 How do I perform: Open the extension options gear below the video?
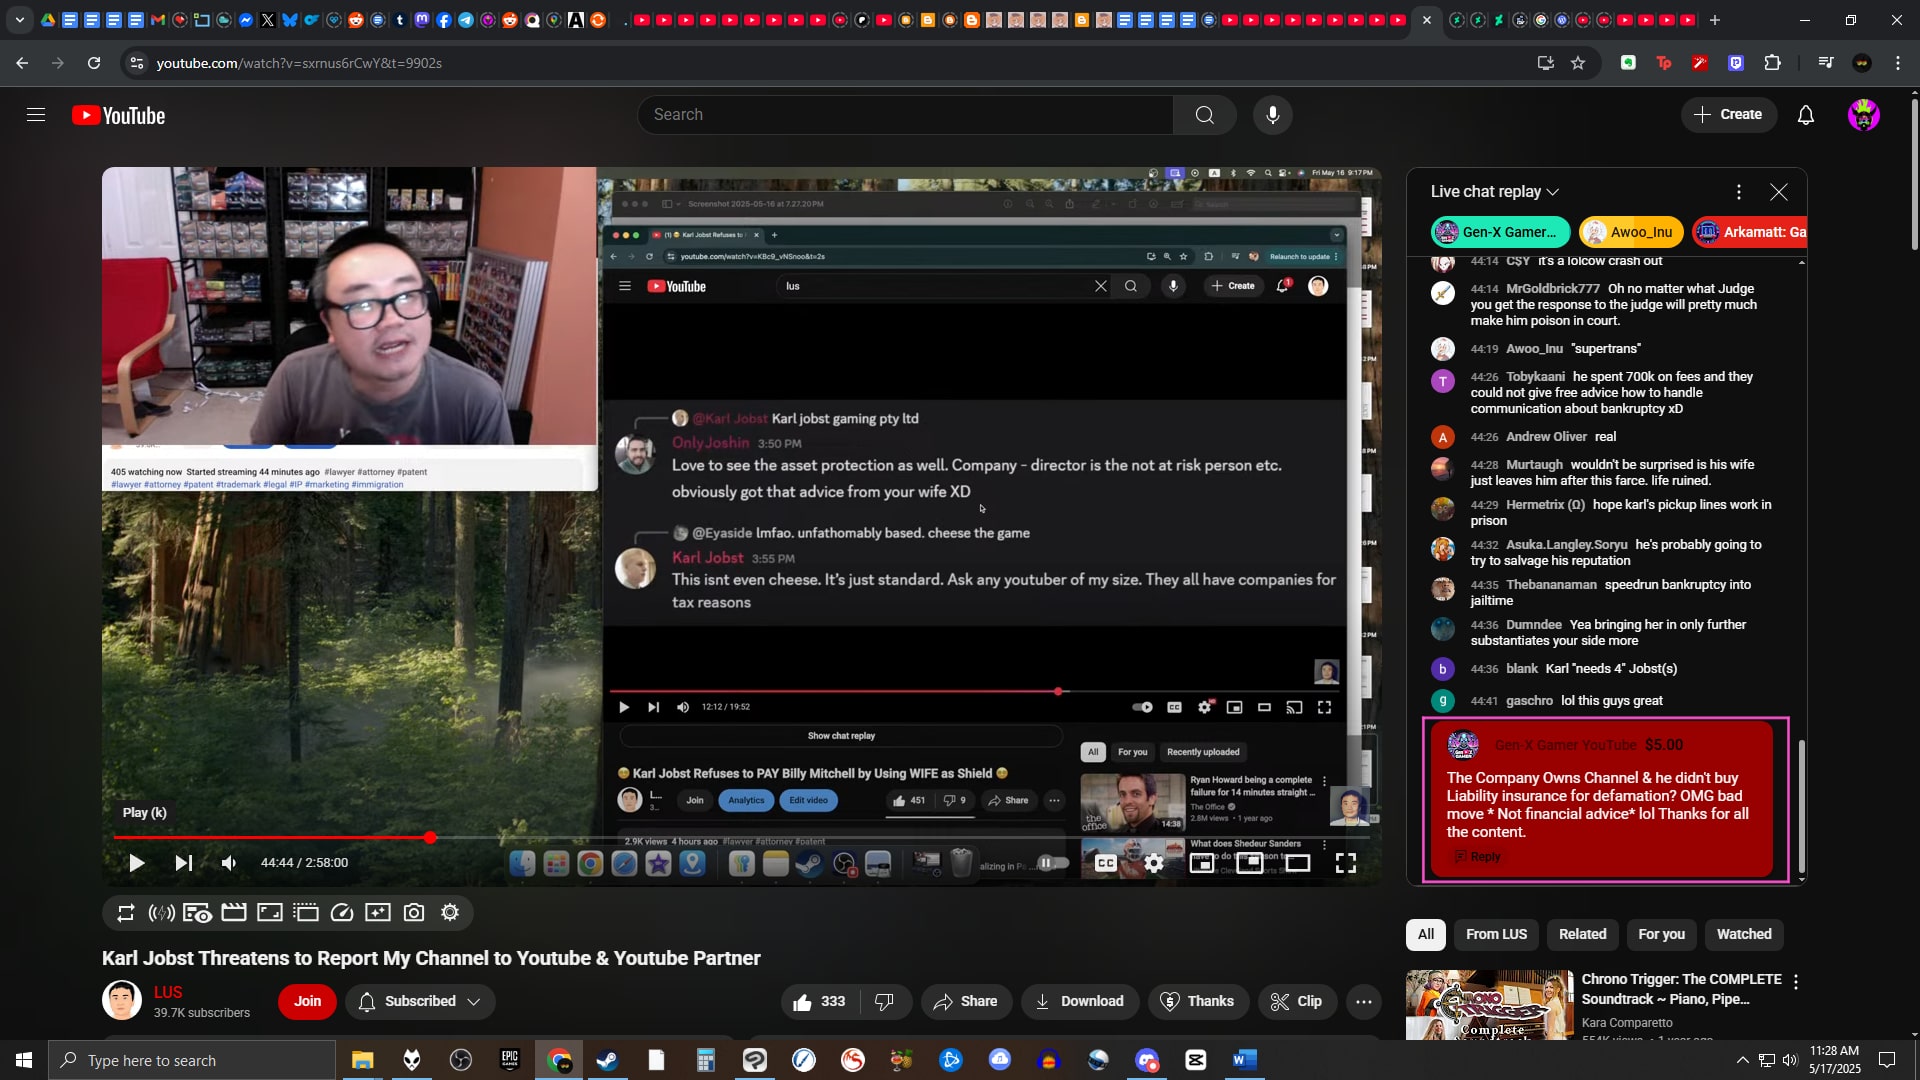tap(450, 913)
